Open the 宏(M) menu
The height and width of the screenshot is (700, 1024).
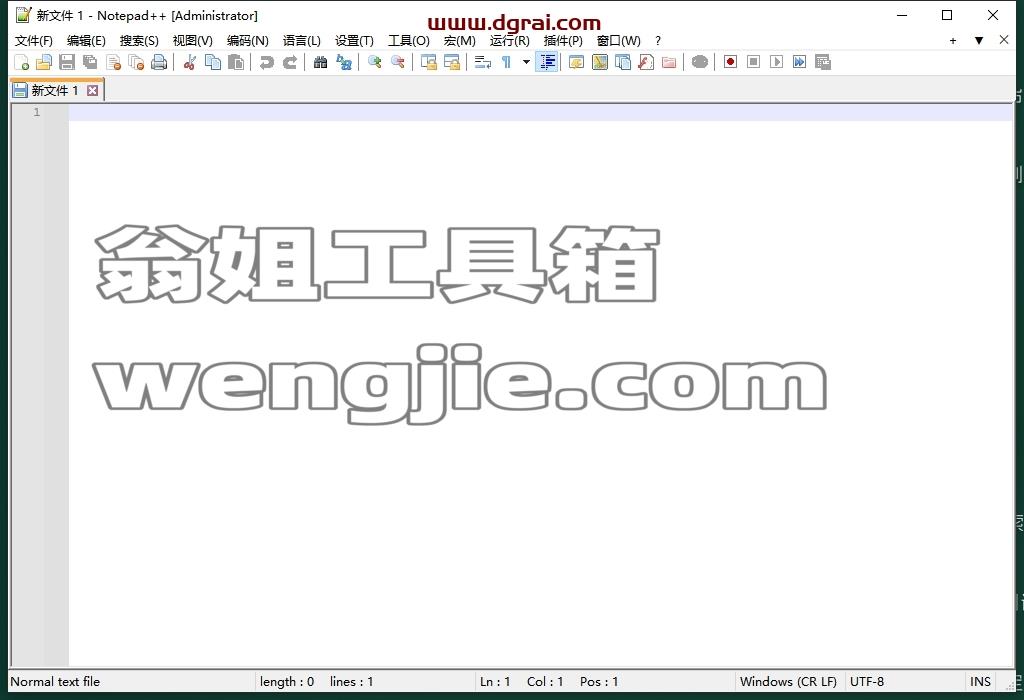coord(460,40)
